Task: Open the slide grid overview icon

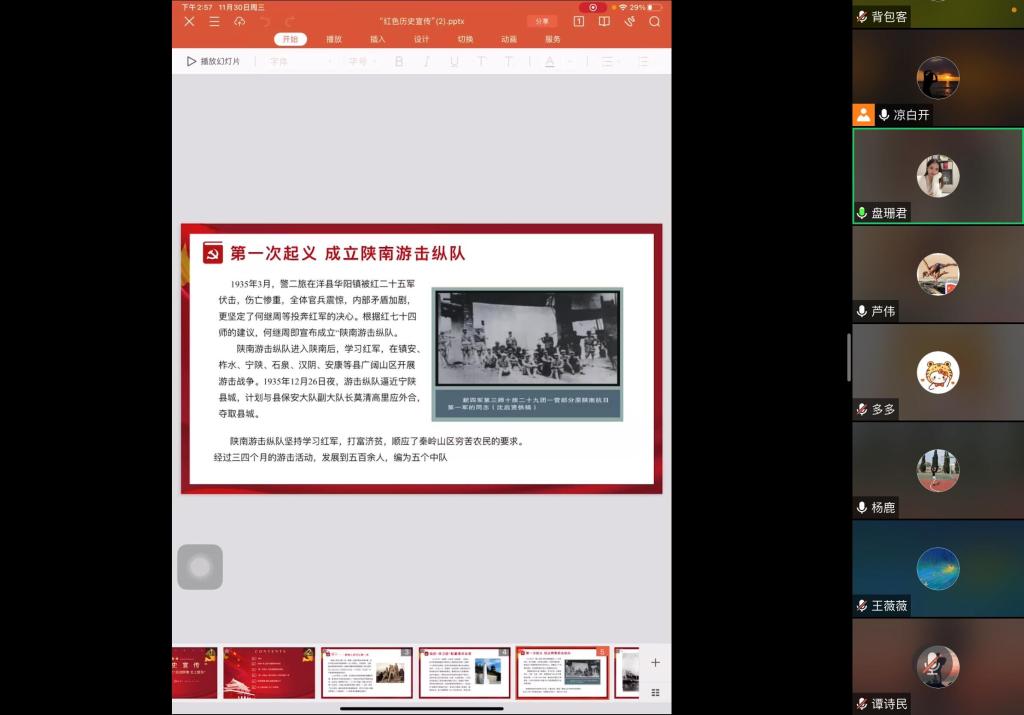Action: pos(656,691)
